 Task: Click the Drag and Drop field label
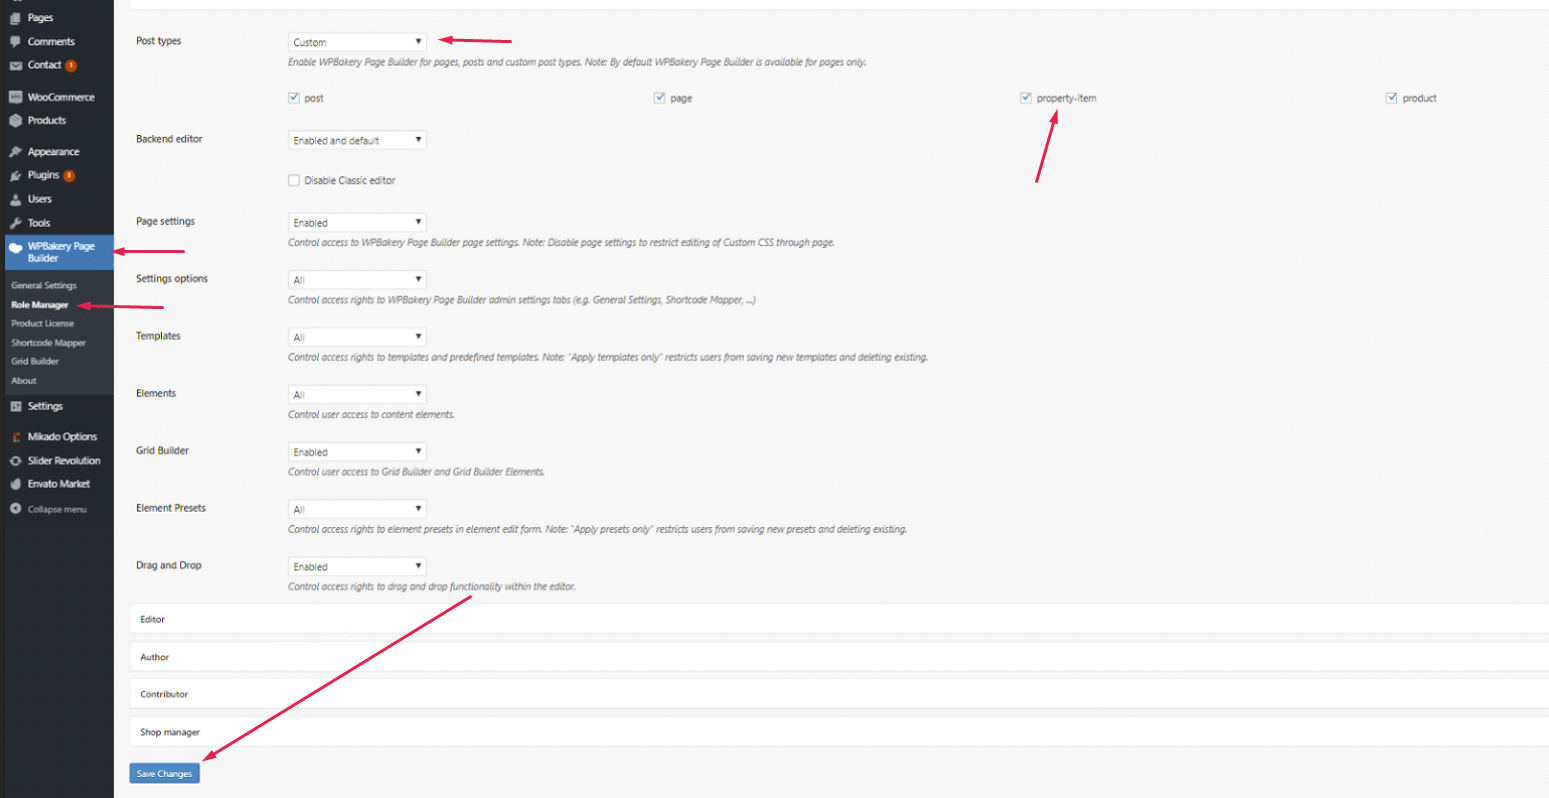(x=169, y=565)
